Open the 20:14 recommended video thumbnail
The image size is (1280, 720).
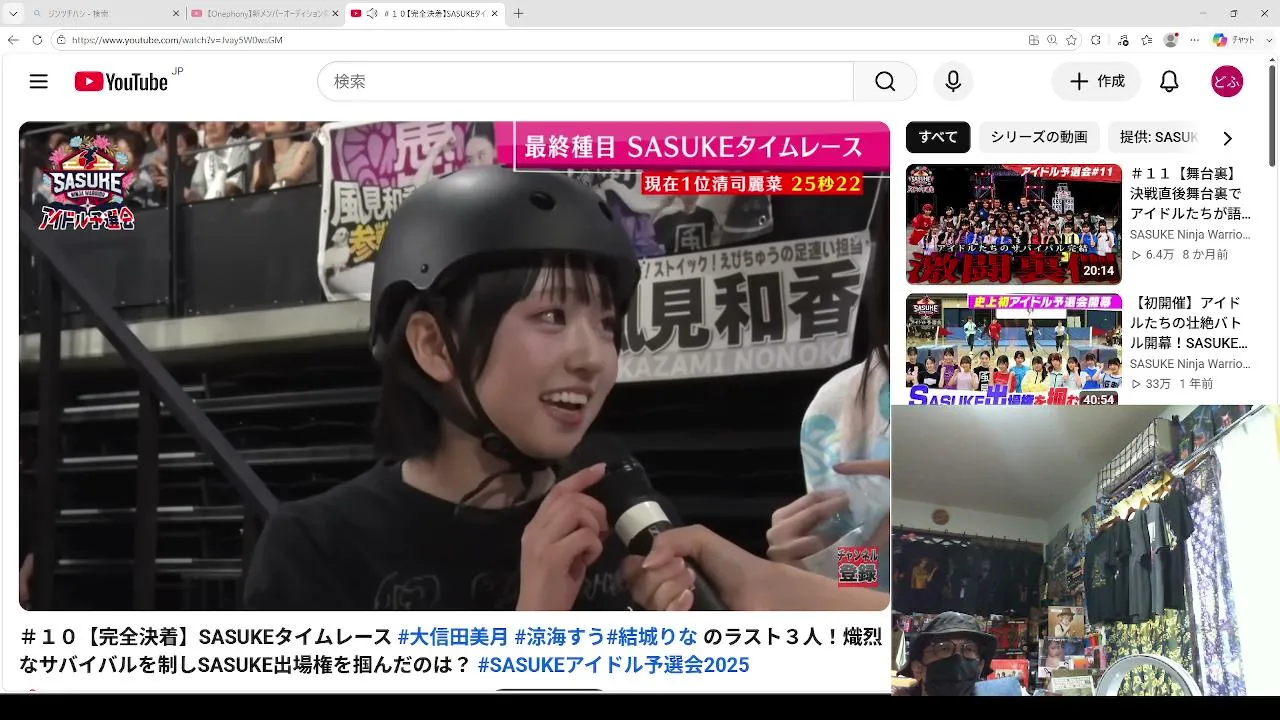click(x=1014, y=224)
